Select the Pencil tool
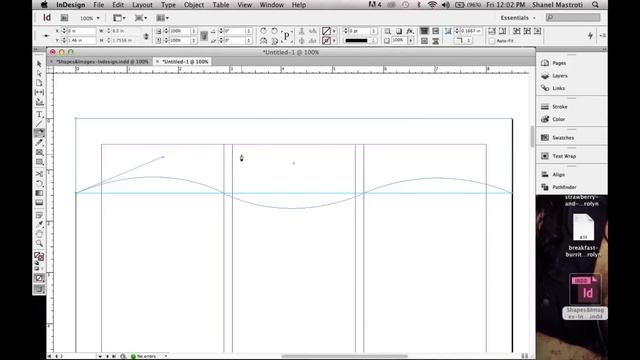This screenshot has height=360, width=640. [39, 143]
